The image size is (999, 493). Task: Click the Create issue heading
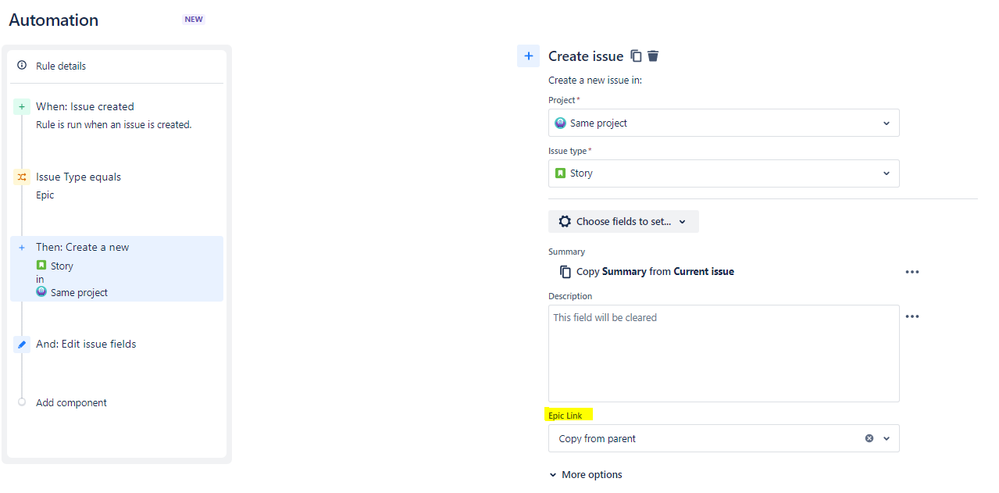(x=586, y=56)
